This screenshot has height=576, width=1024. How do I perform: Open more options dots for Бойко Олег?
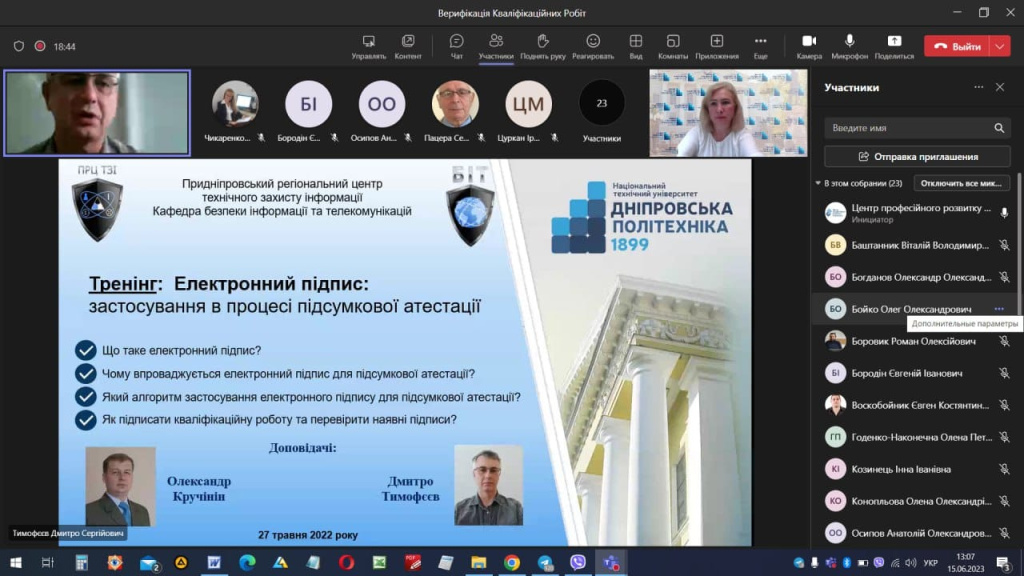click(999, 309)
